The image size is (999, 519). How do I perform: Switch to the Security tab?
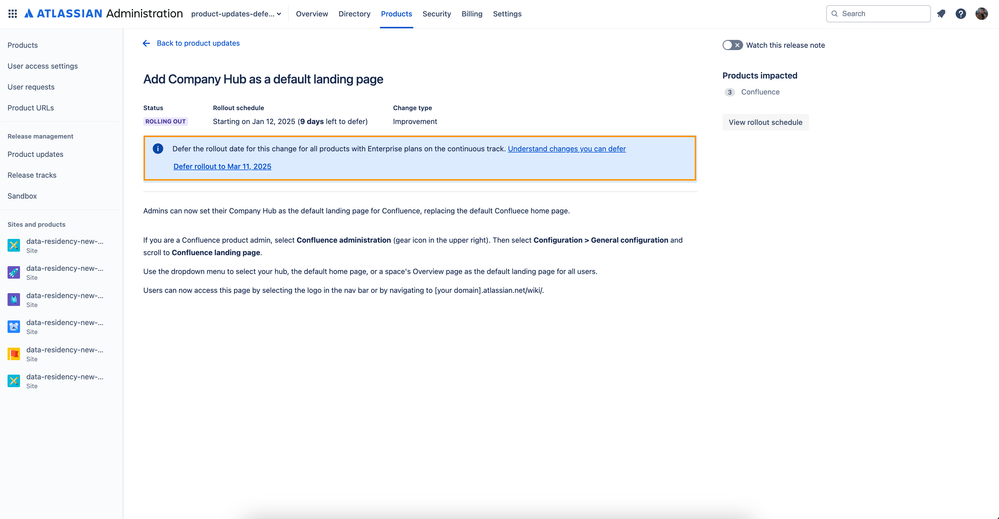click(x=436, y=13)
